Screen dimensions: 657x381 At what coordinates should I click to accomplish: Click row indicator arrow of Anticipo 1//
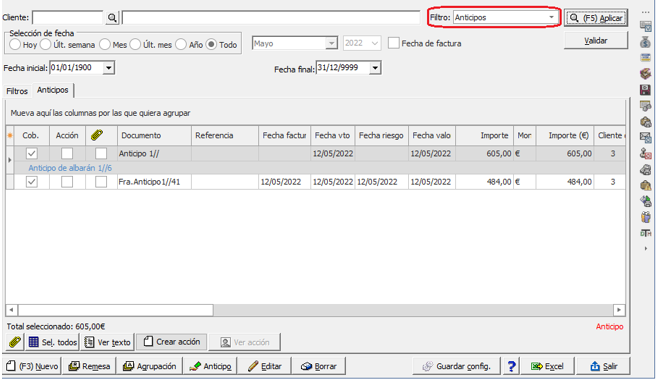pos(9,160)
